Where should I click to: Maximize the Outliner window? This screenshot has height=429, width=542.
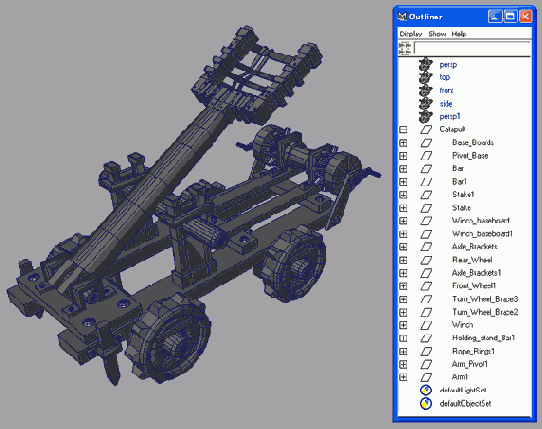(510, 16)
